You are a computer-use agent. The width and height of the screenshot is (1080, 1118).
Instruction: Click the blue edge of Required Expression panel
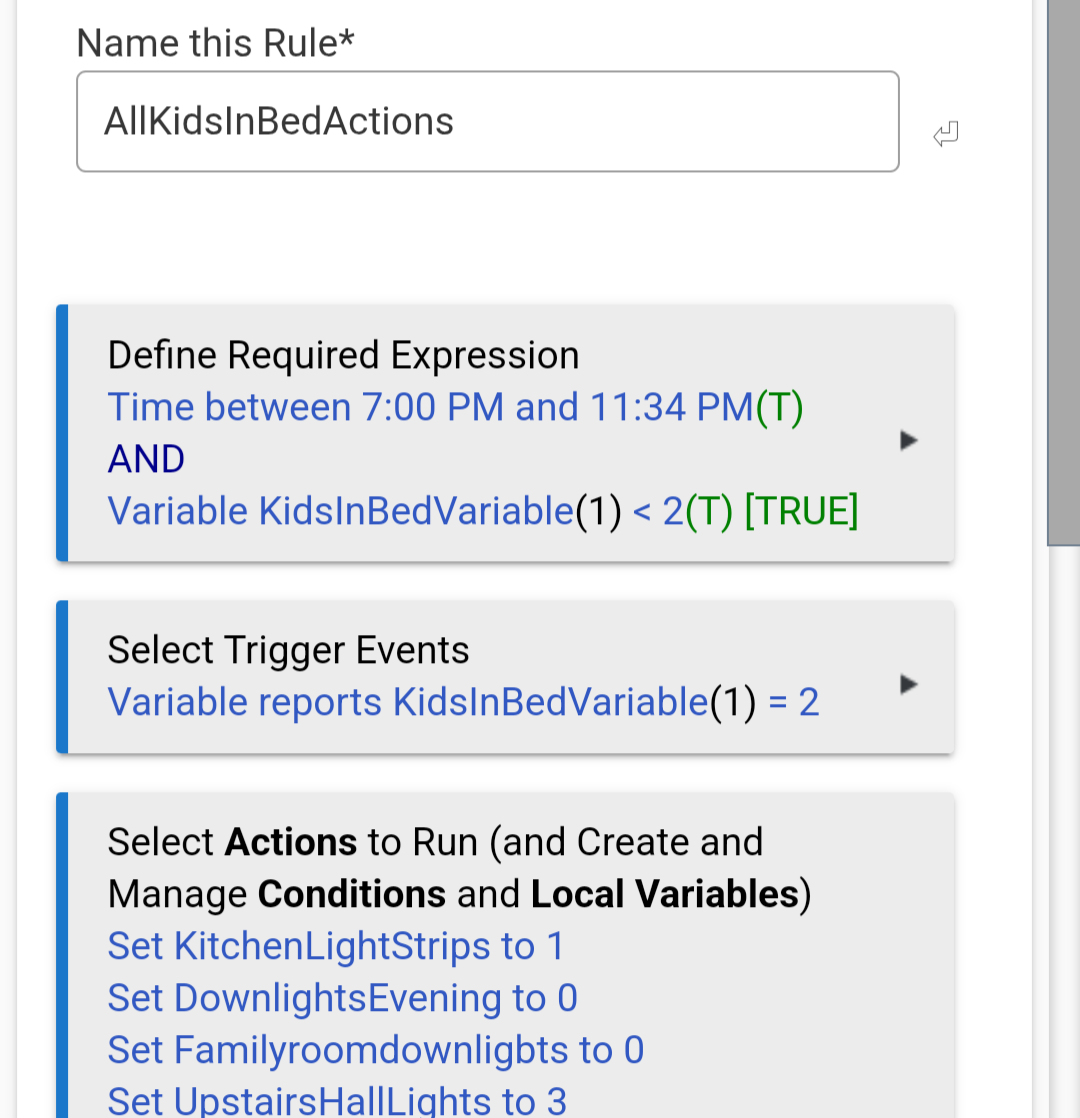62,433
